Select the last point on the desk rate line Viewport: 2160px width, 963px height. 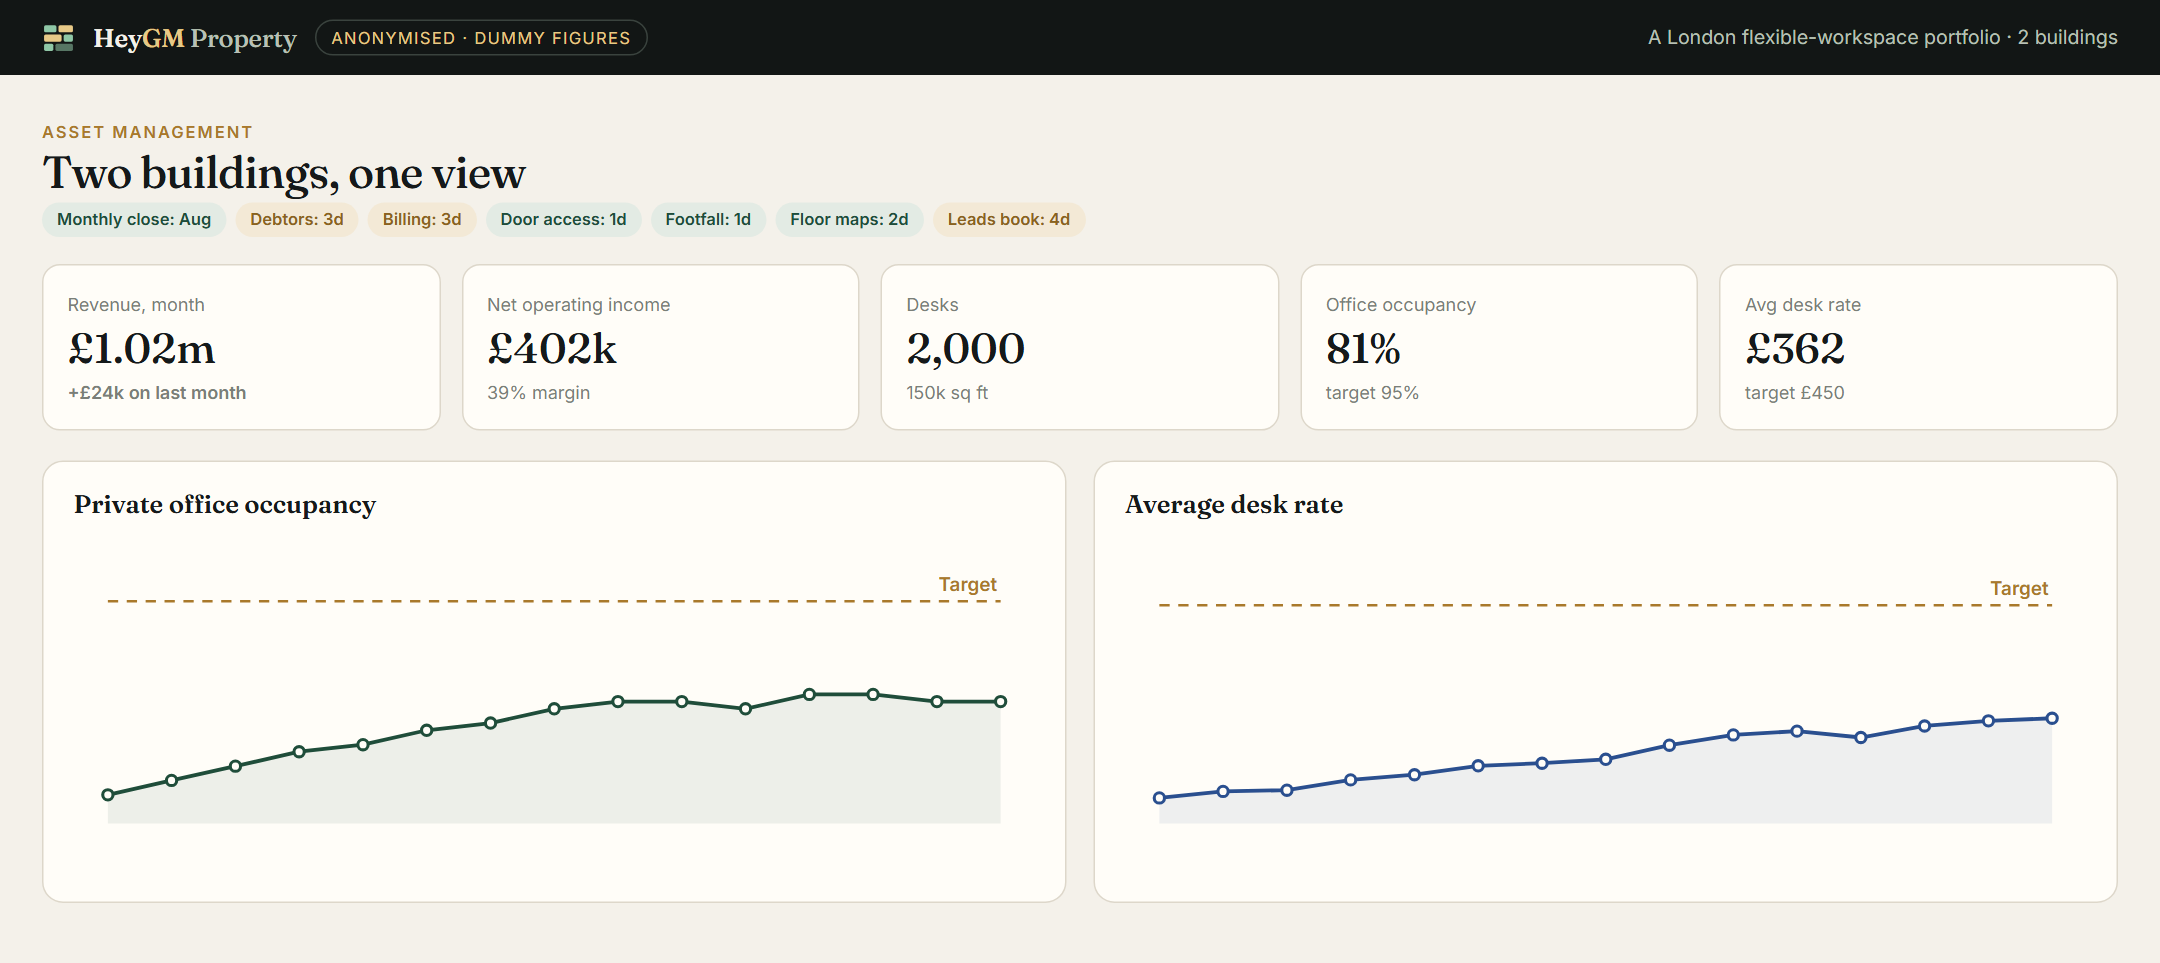pos(2052,718)
